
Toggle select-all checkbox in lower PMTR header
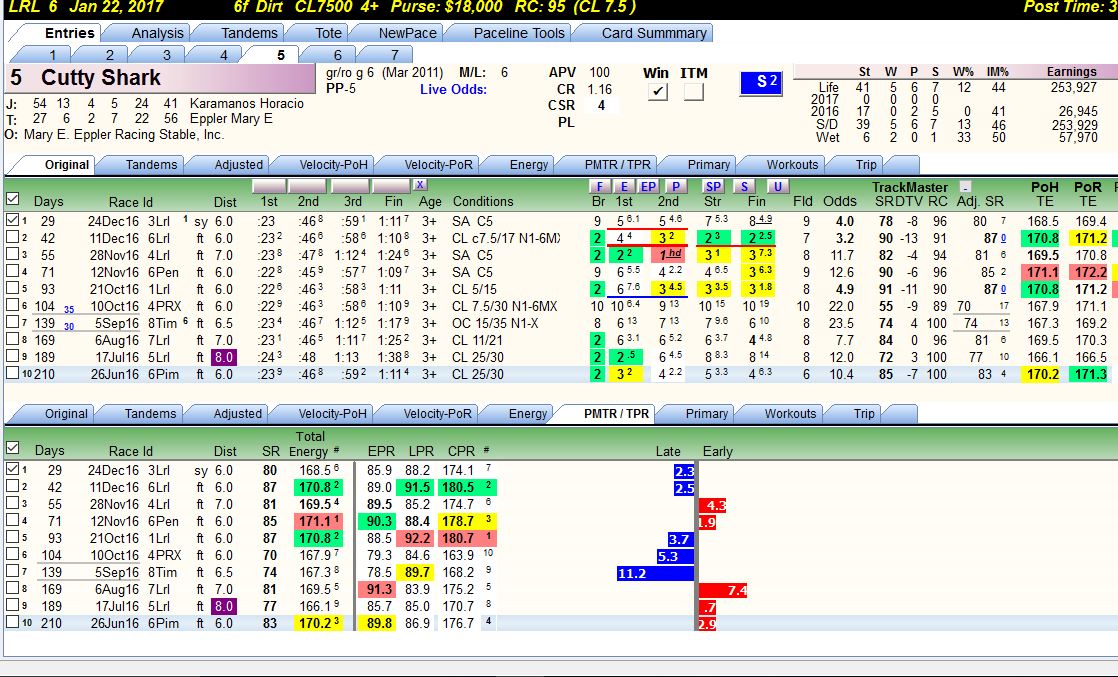pos(12,448)
